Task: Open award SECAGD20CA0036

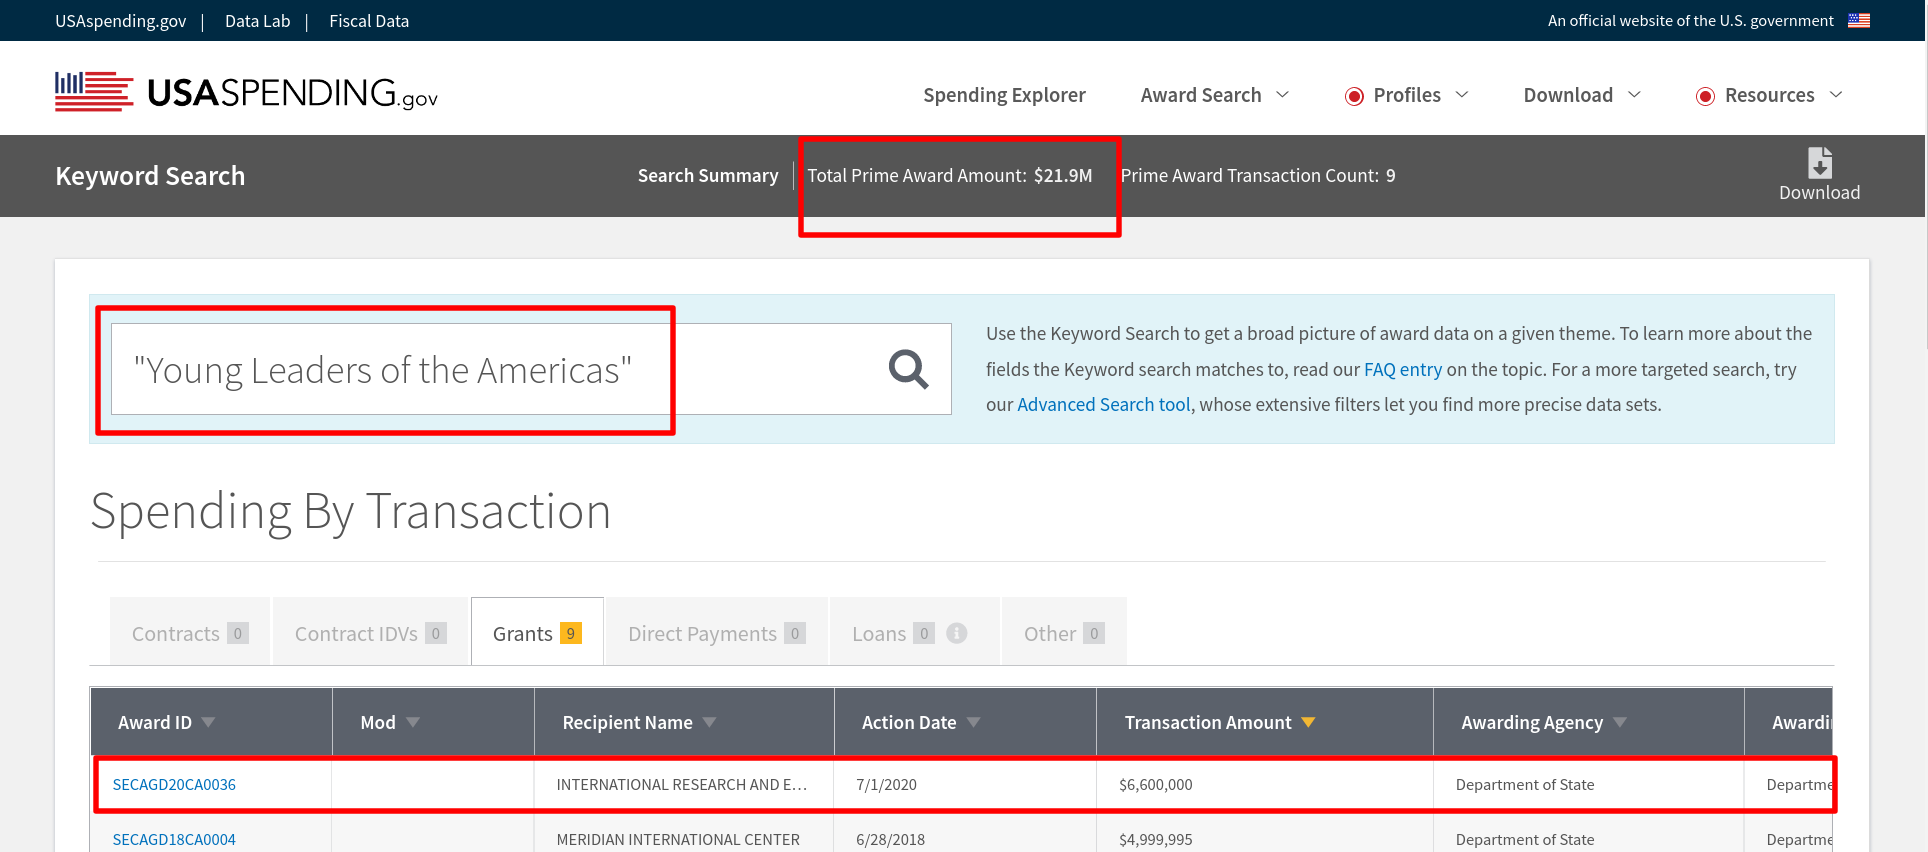Action: (x=174, y=785)
